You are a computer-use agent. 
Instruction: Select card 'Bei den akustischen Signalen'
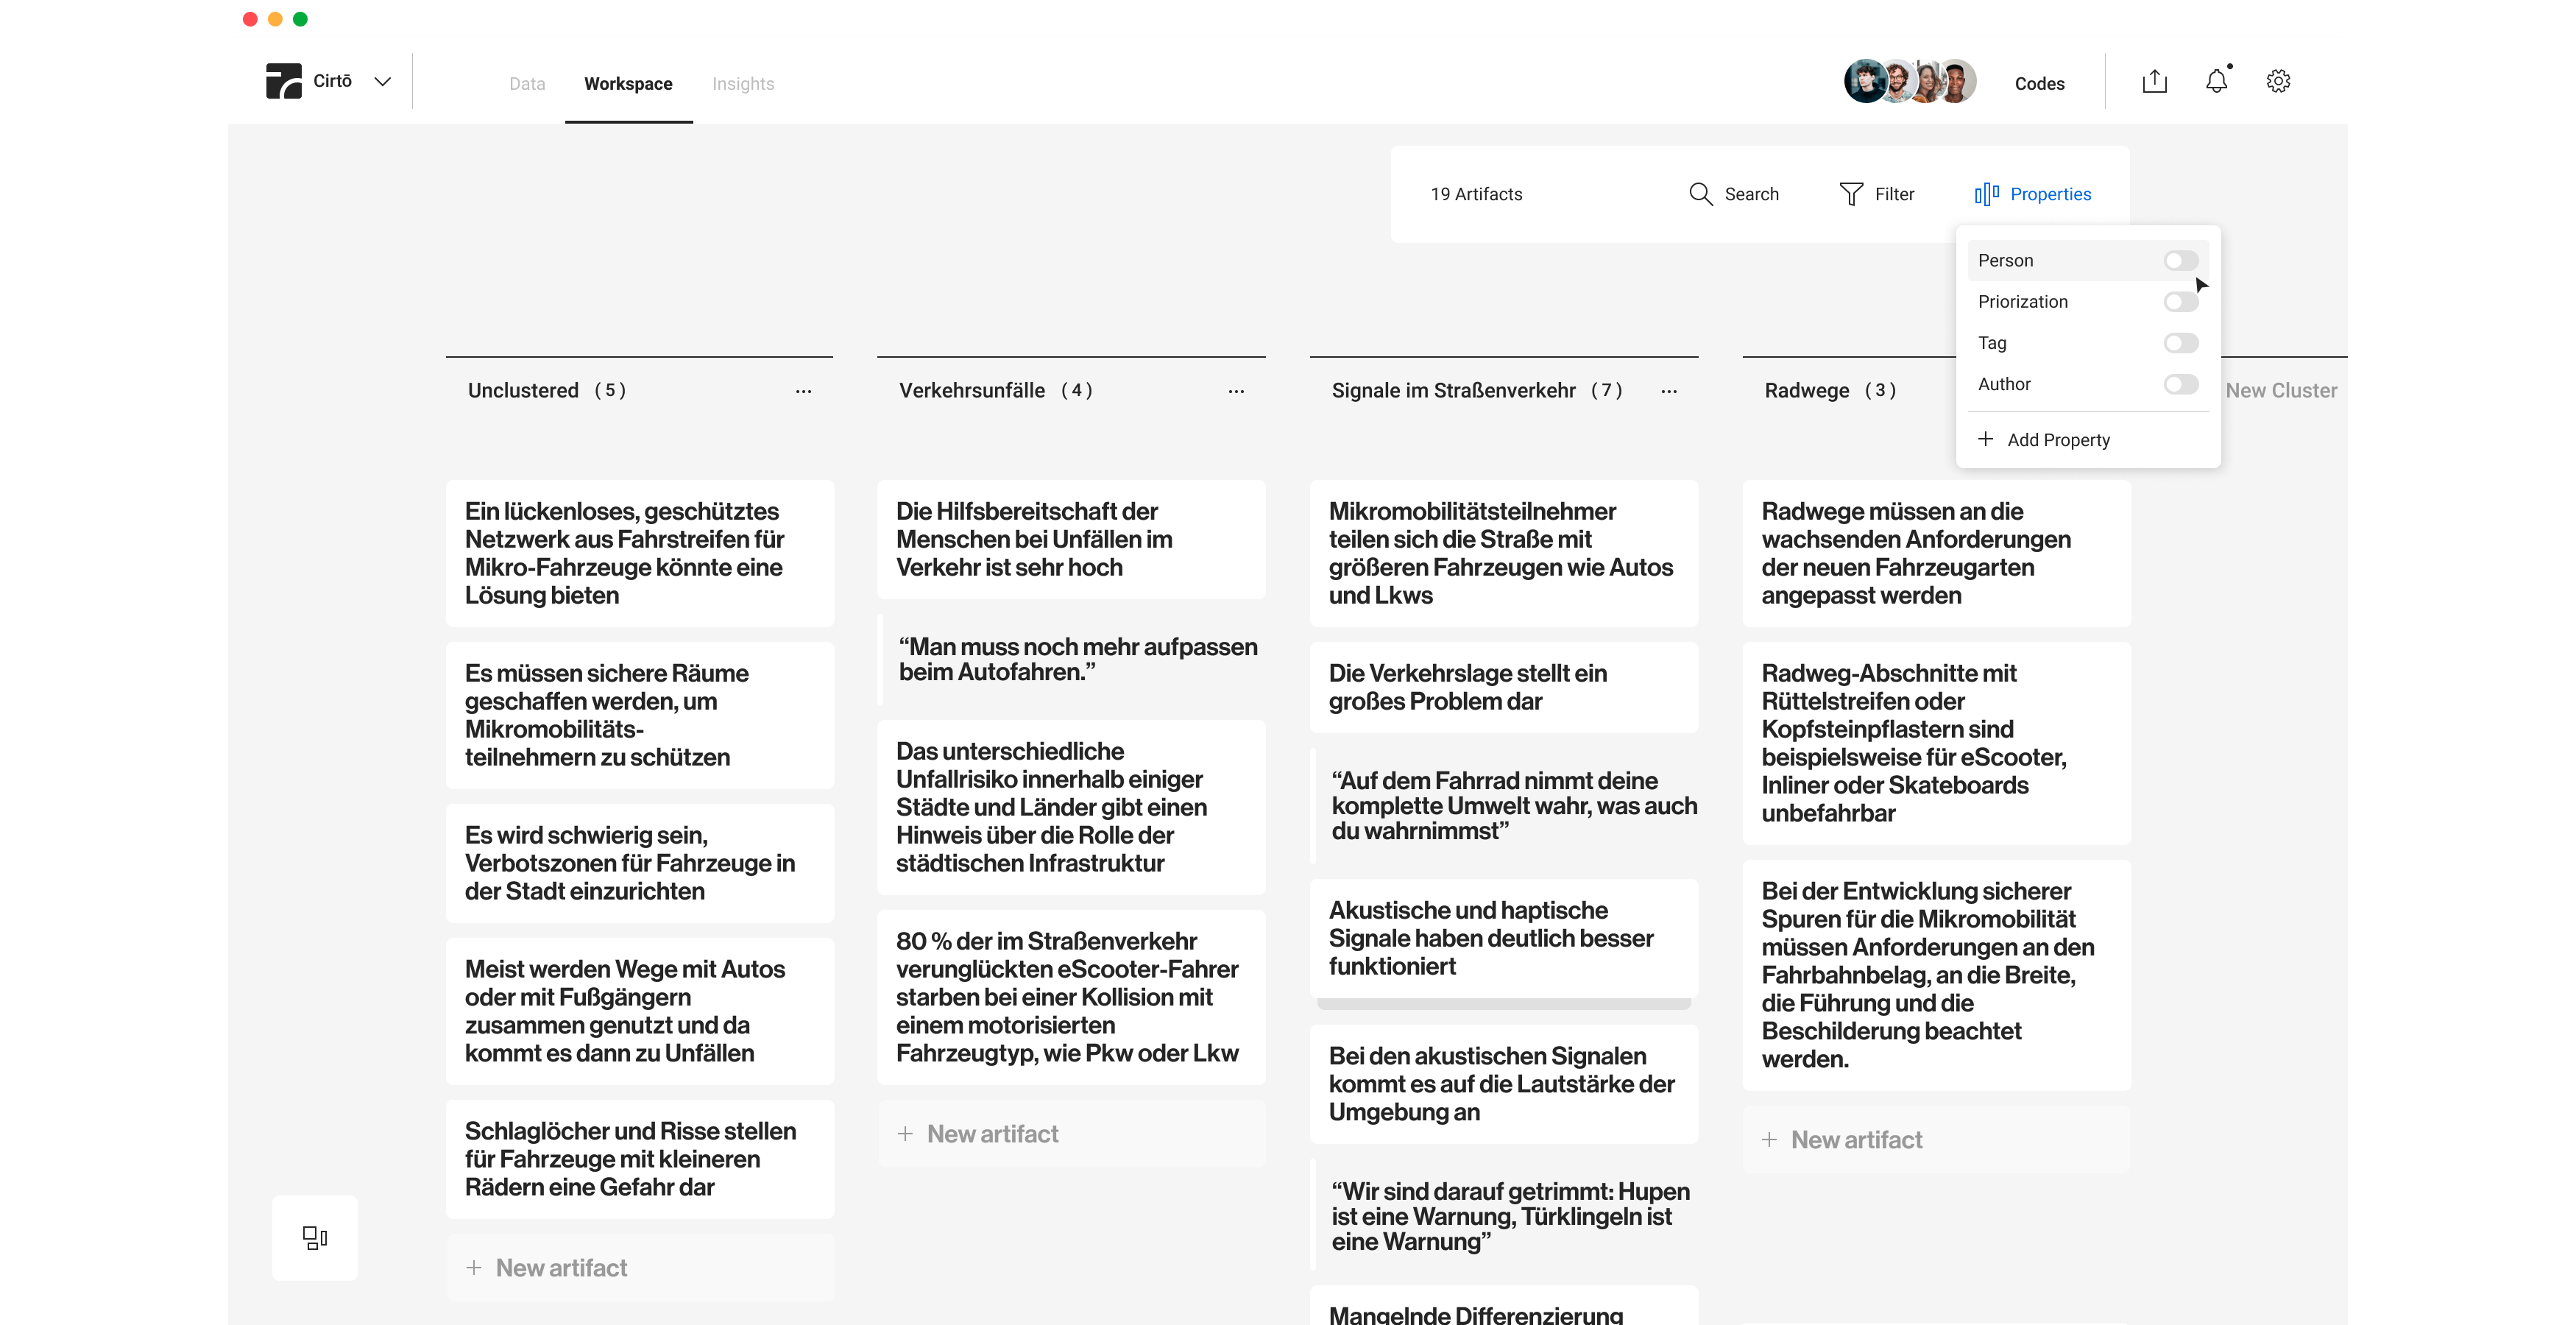pos(1504,1084)
